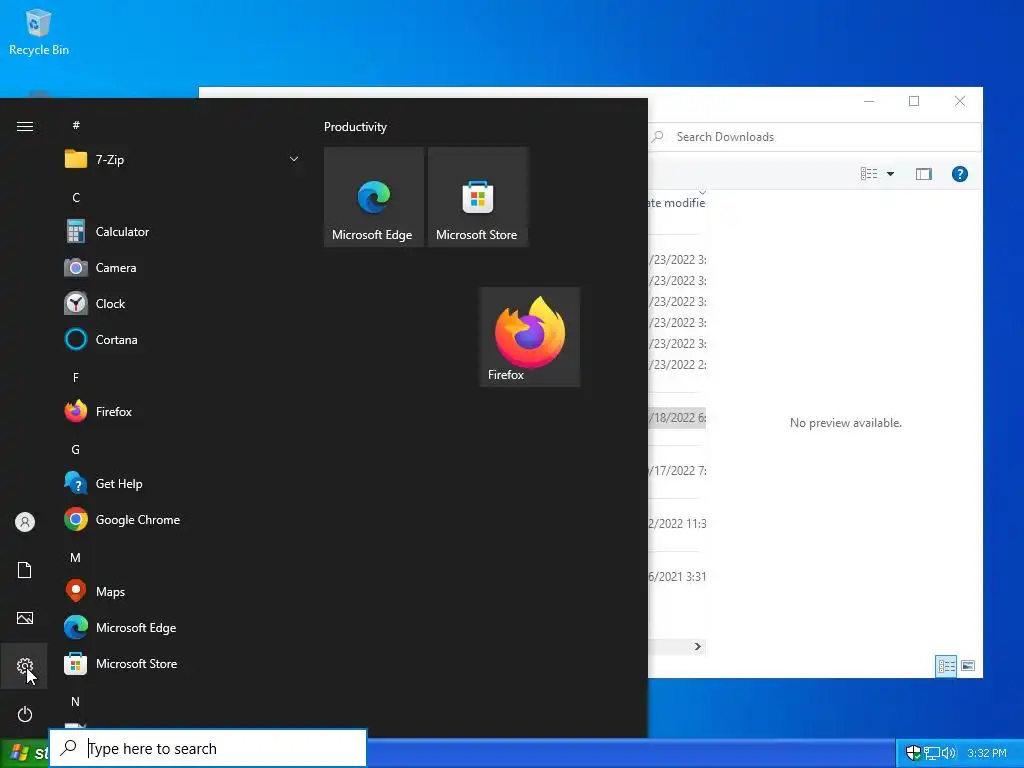Click the letter header 'M'
1024x768 pixels.
pyautogui.click(x=76, y=558)
